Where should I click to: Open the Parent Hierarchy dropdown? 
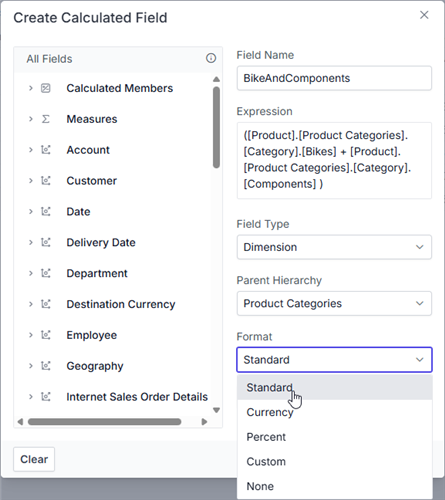pos(334,303)
